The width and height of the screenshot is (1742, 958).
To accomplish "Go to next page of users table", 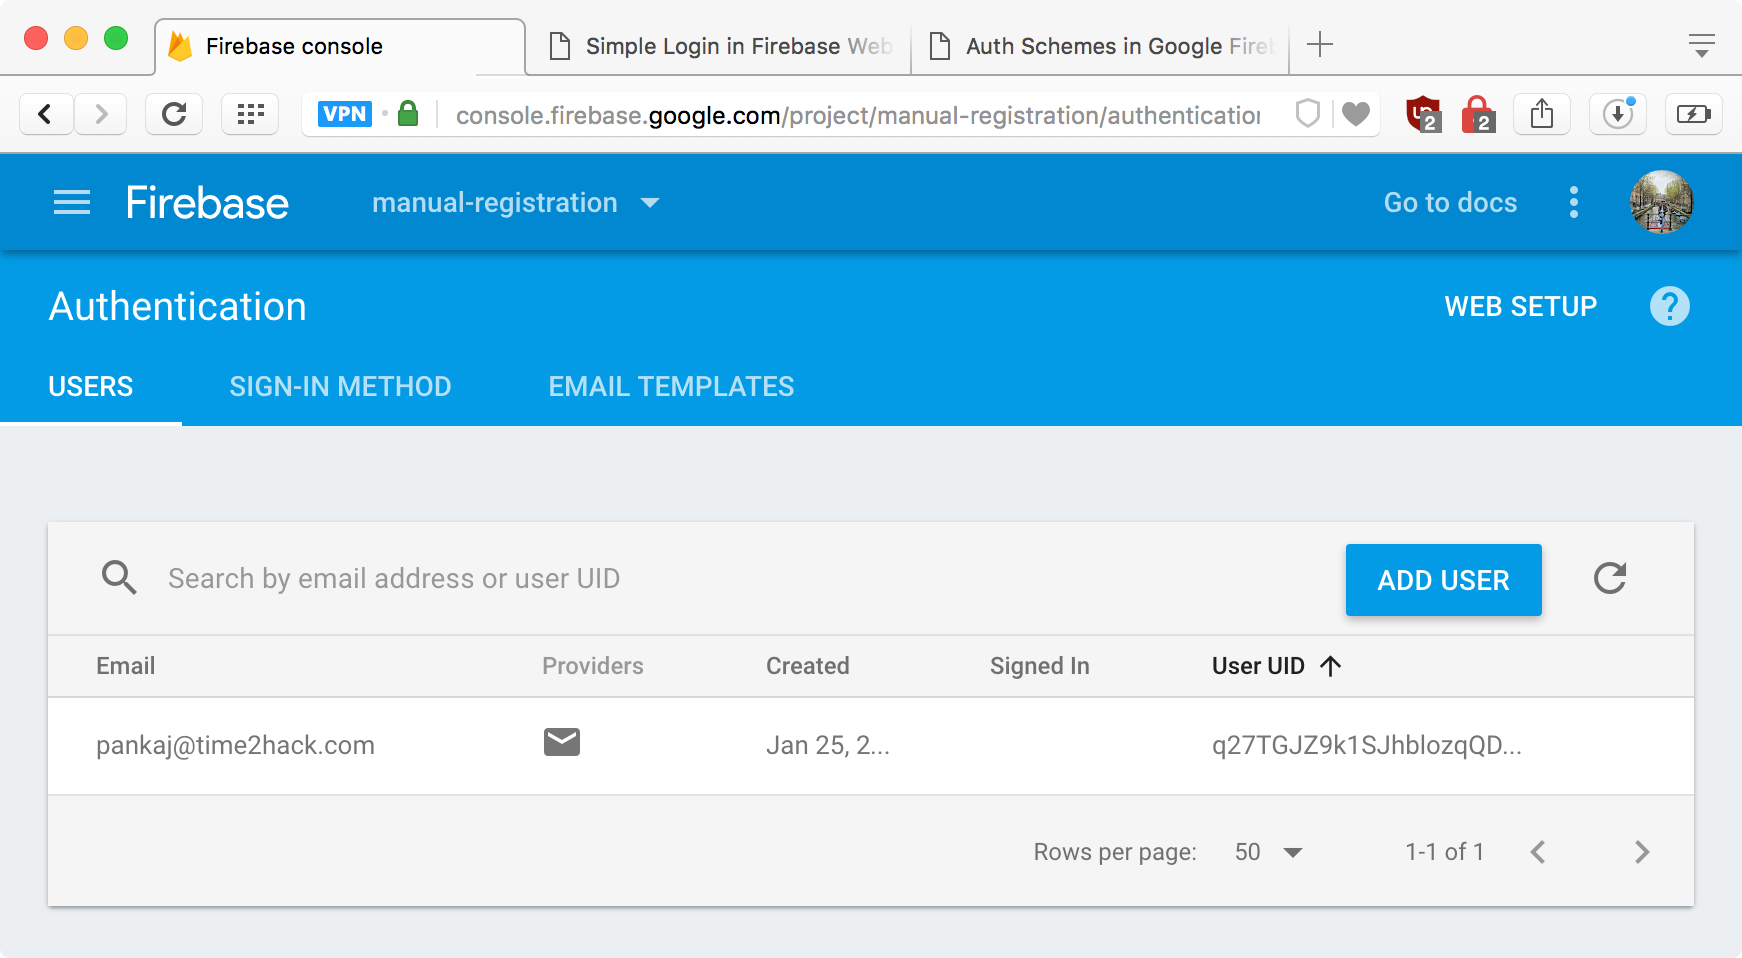I will pos(1641,852).
